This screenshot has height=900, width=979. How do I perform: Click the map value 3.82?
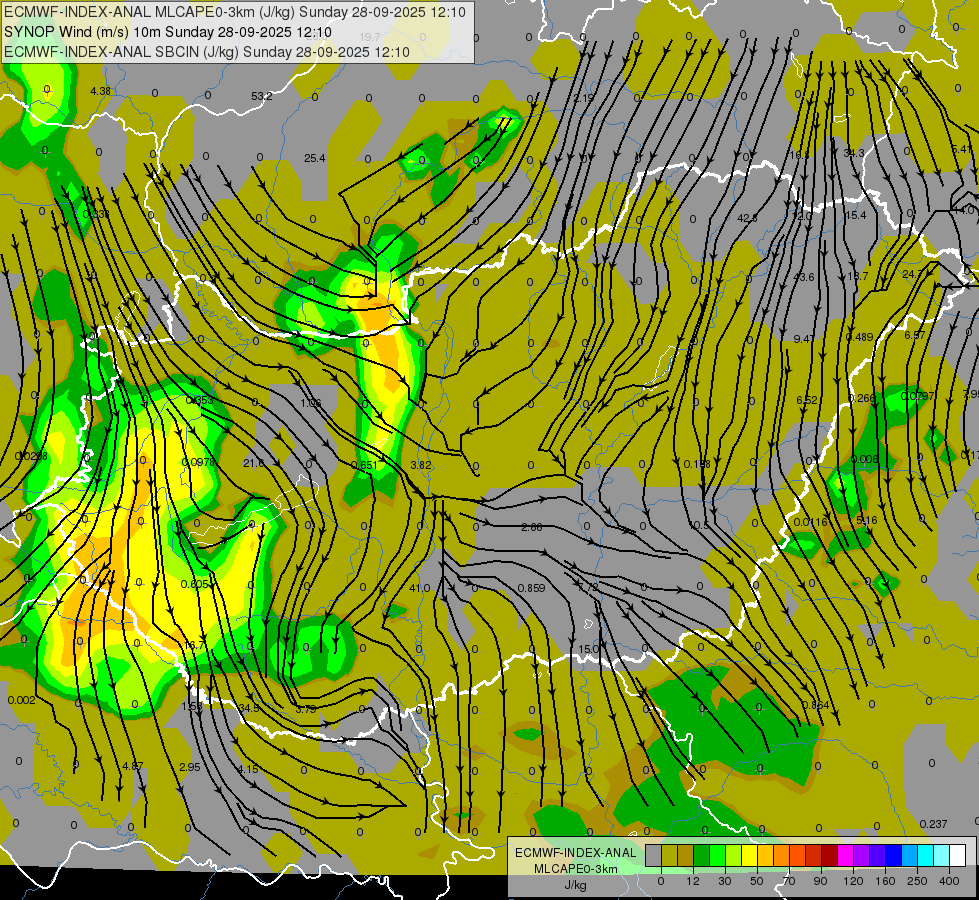(421, 465)
